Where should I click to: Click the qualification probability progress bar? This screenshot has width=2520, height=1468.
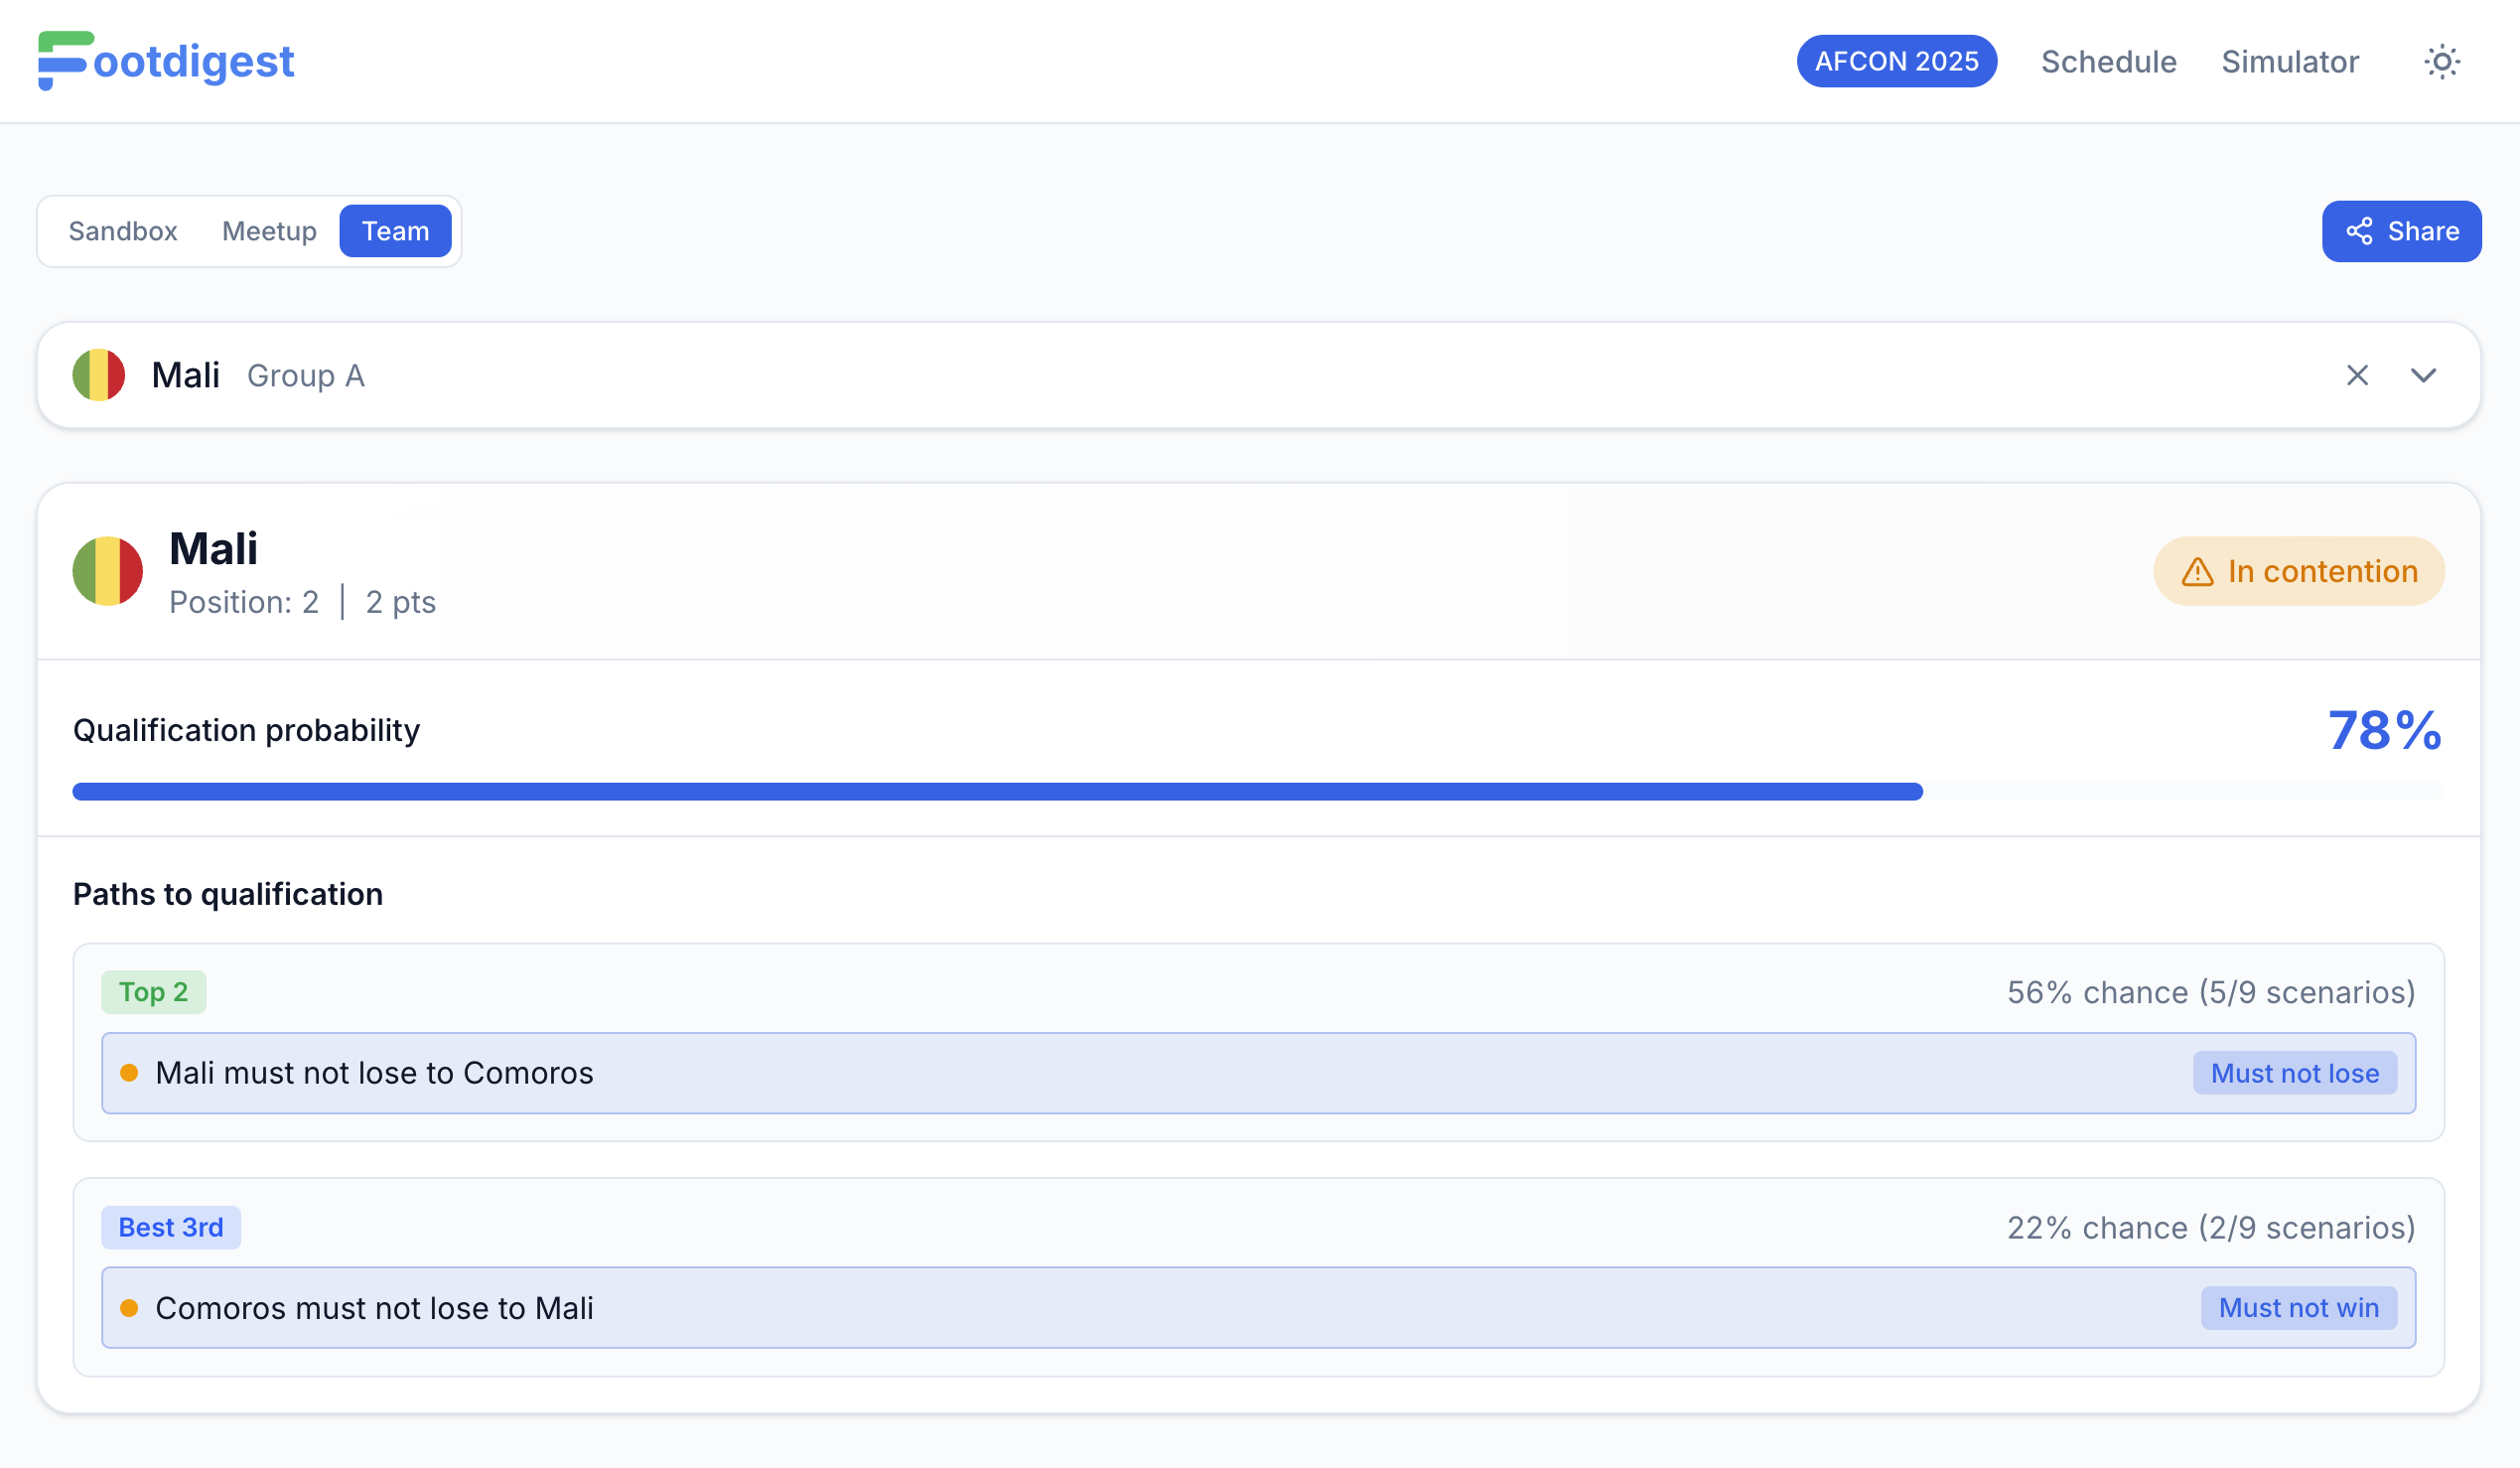pyautogui.click(x=1258, y=790)
